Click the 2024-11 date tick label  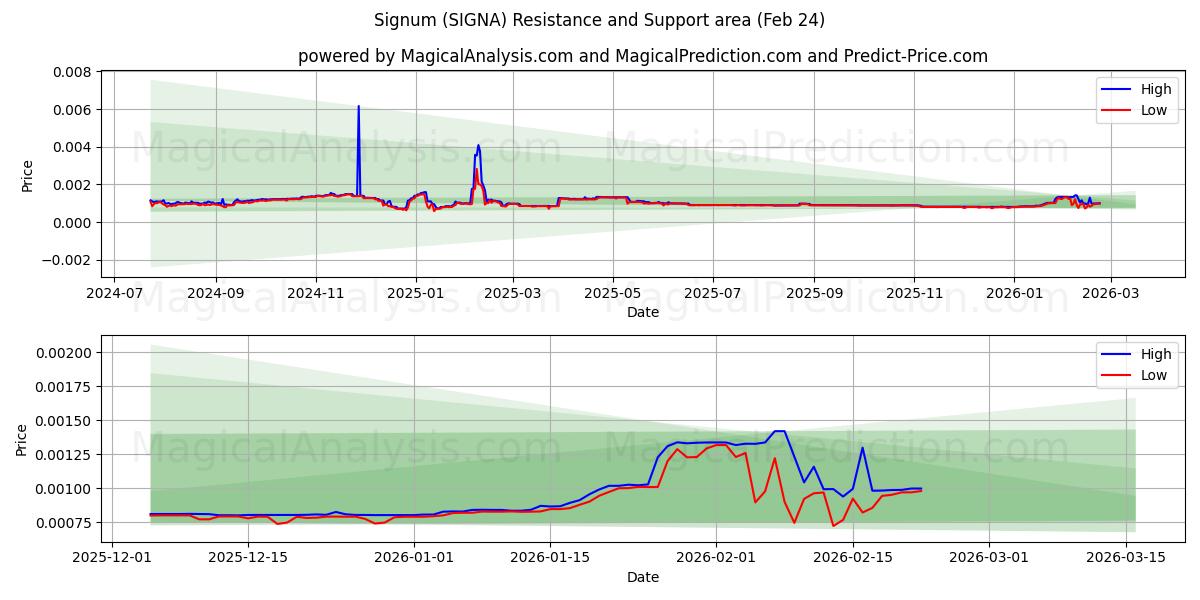pyautogui.click(x=317, y=291)
